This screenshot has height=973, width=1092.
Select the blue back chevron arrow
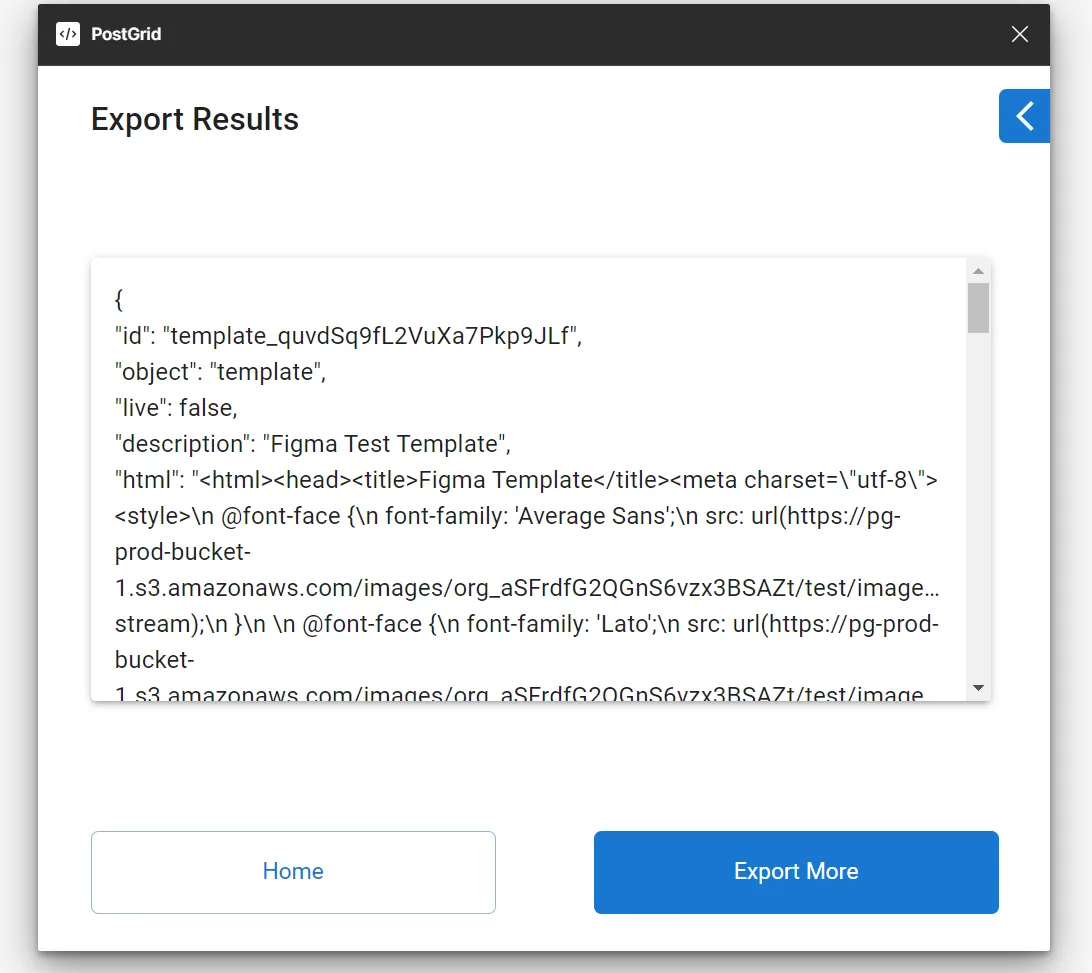click(1023, 115)
